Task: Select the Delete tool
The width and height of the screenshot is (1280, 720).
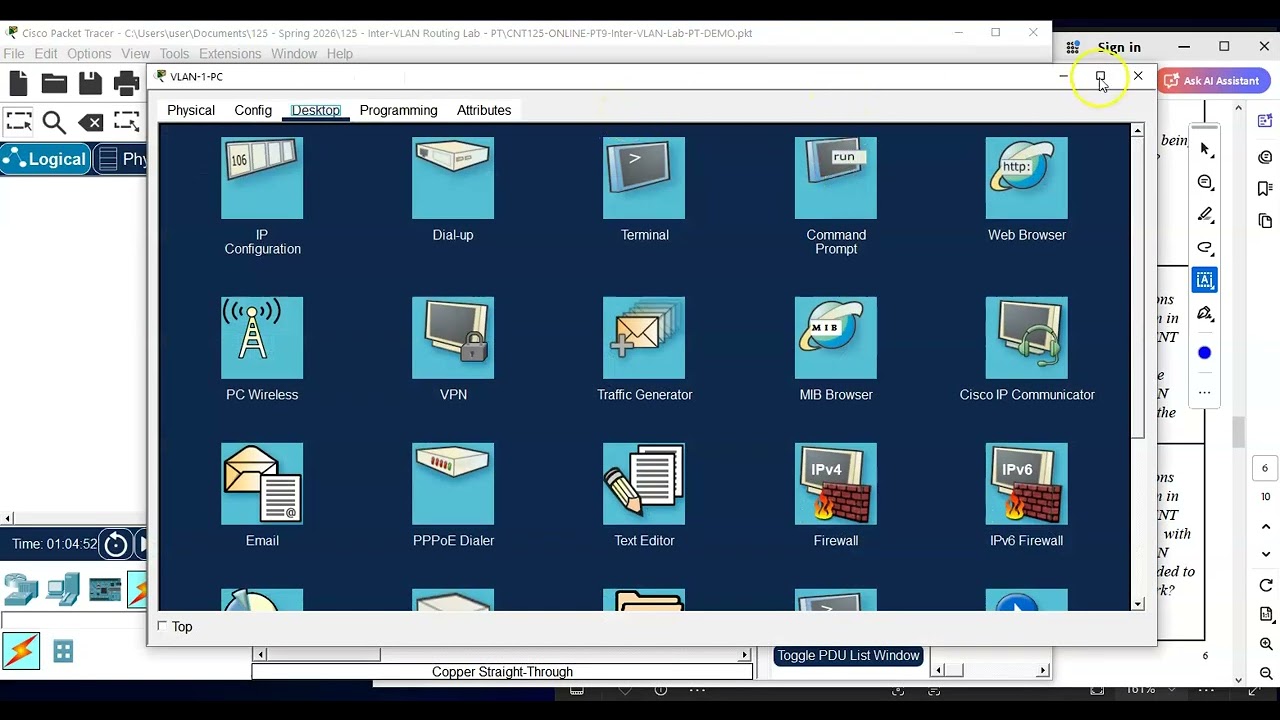Action: (x=91, y=122)
